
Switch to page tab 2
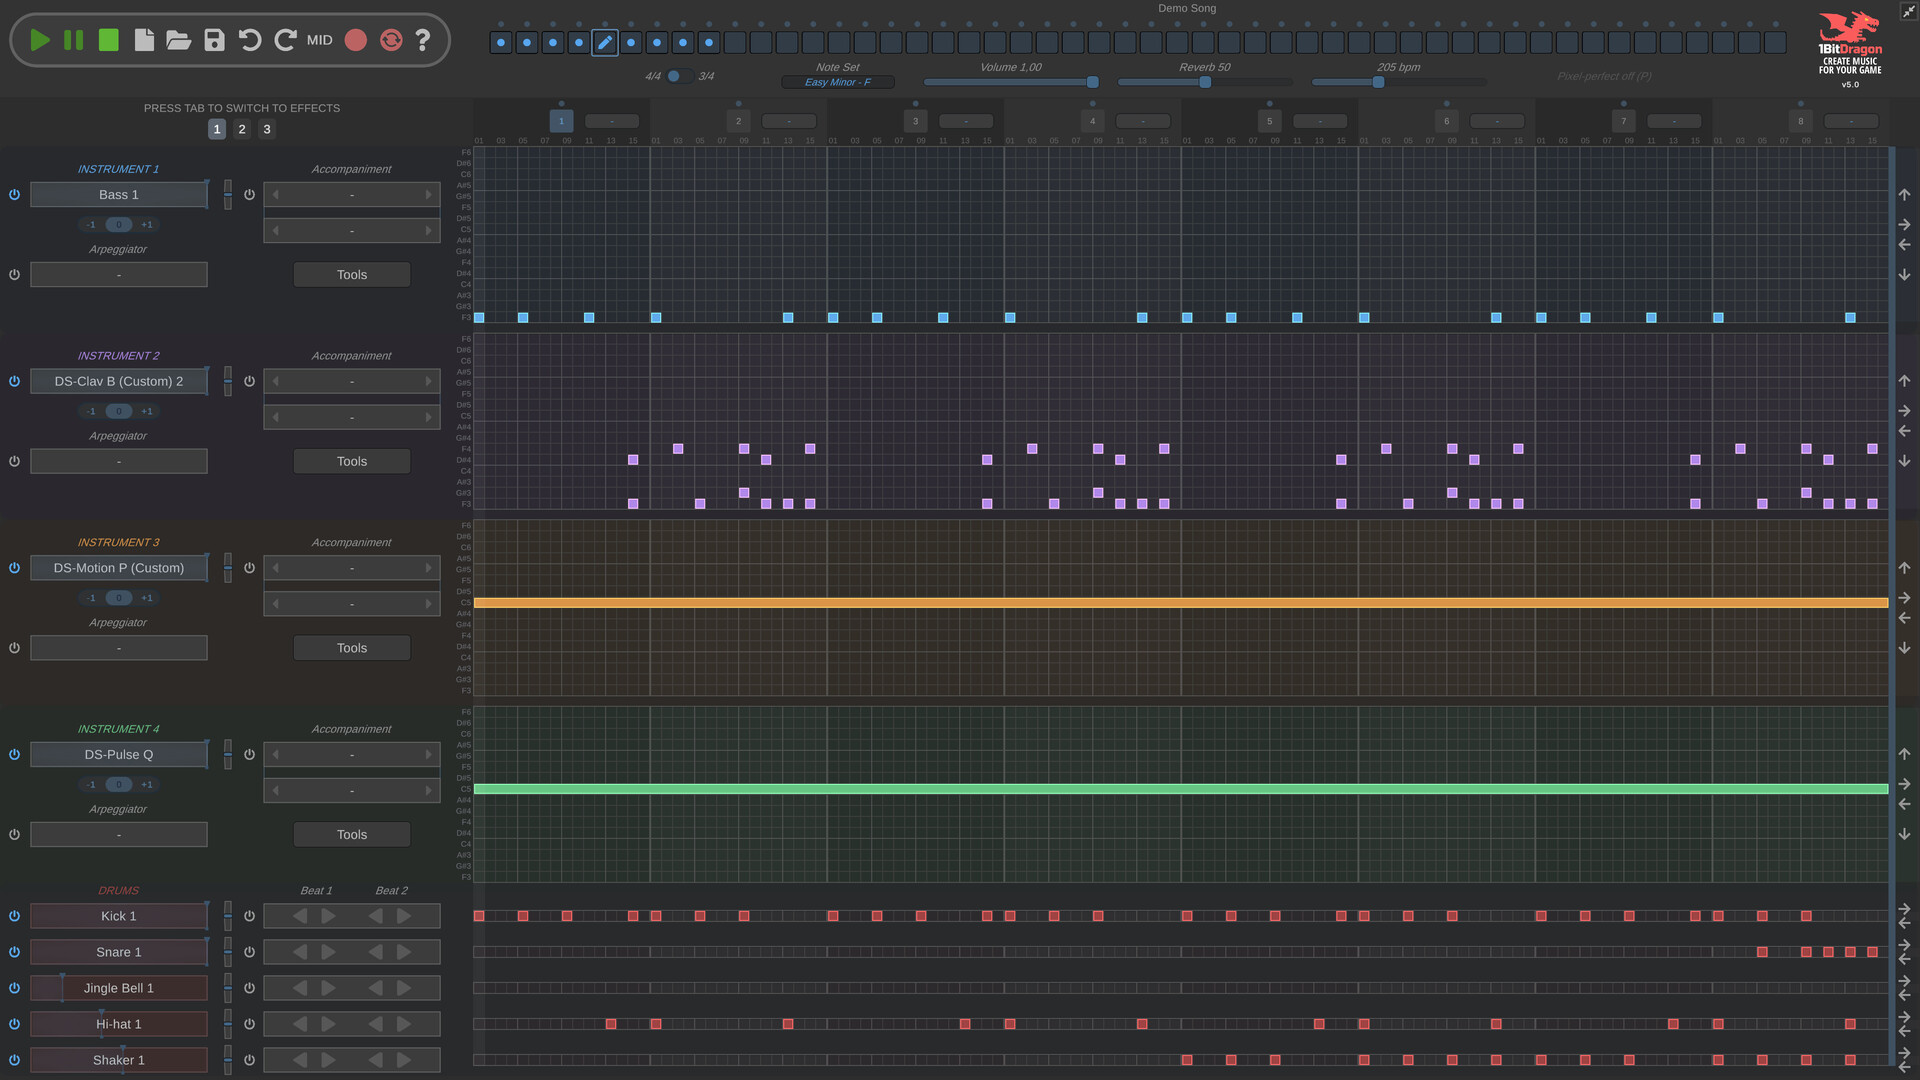[x=242, y=129]
